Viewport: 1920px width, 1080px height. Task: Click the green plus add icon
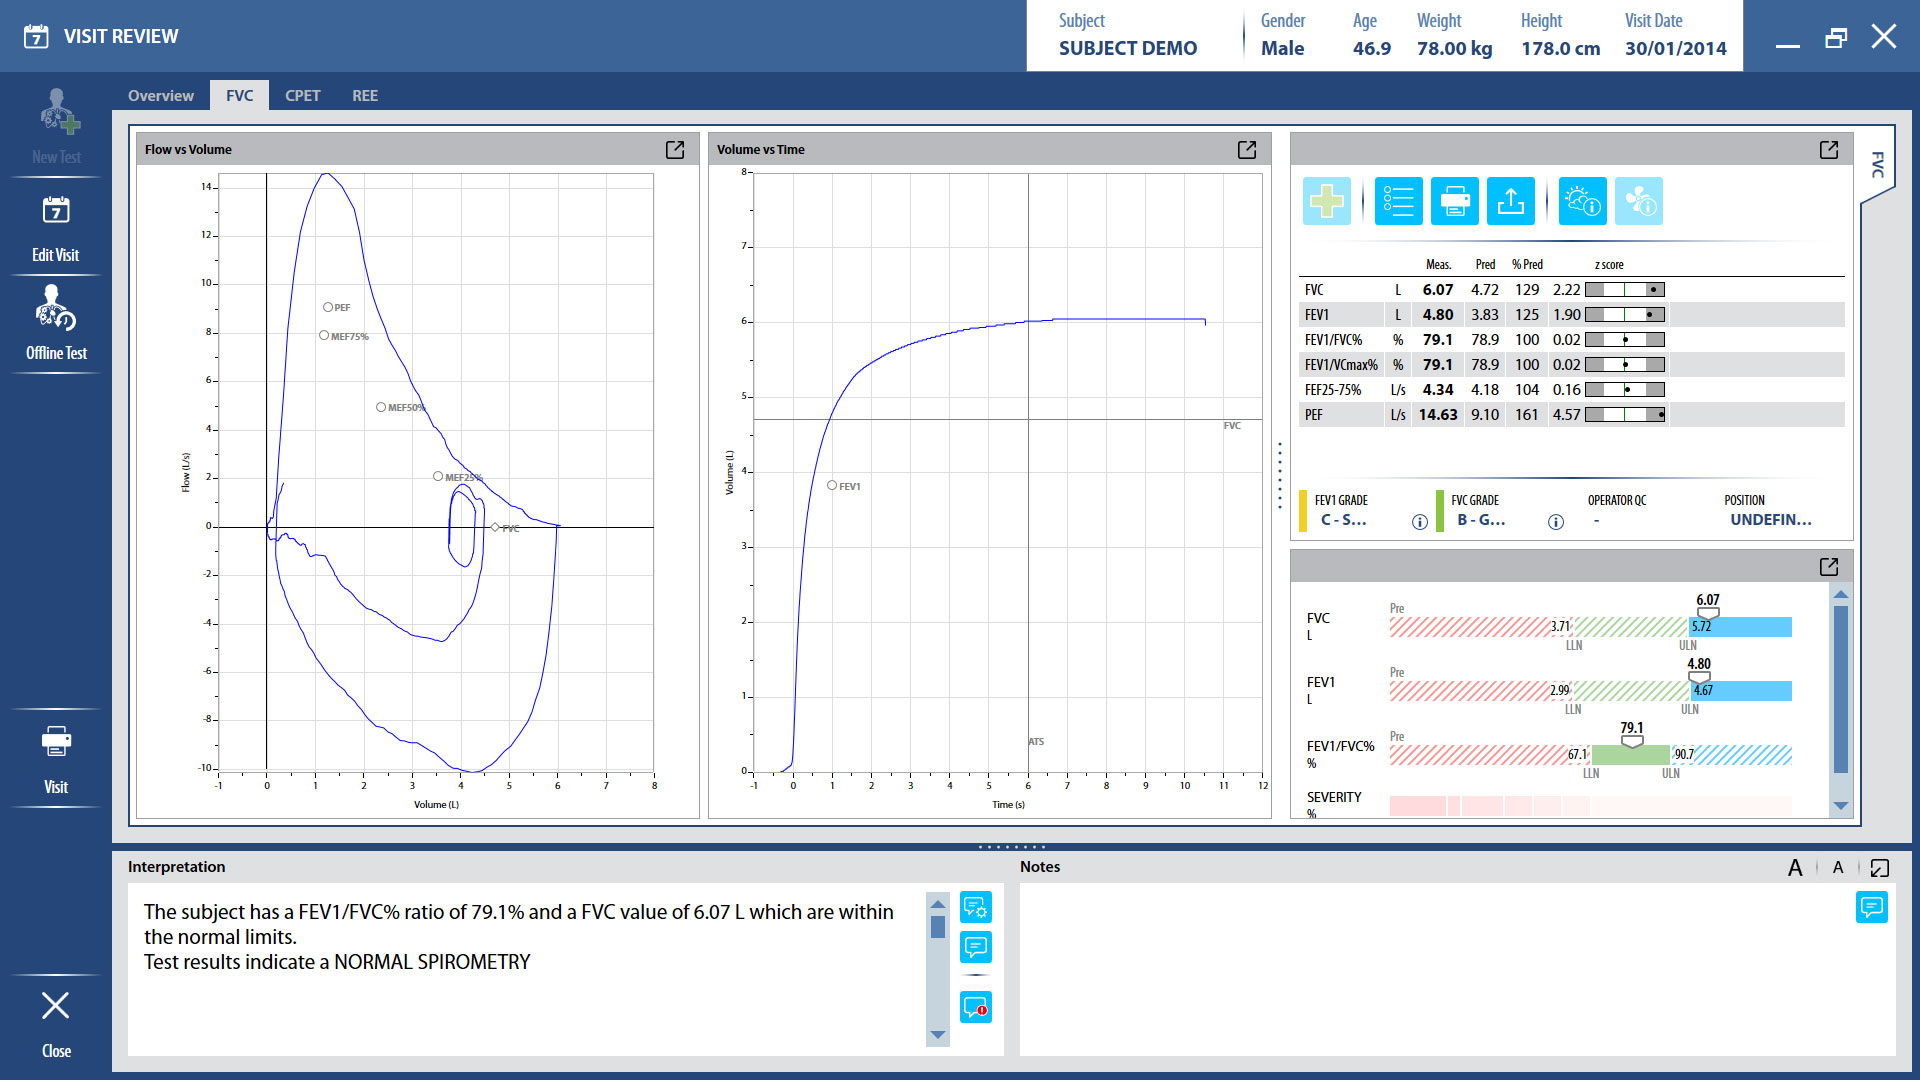click(x=1327, y=201)
